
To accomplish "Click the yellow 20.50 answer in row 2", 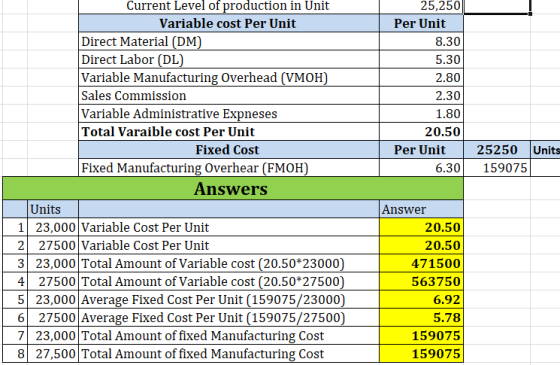I will (x=421, y=245).
